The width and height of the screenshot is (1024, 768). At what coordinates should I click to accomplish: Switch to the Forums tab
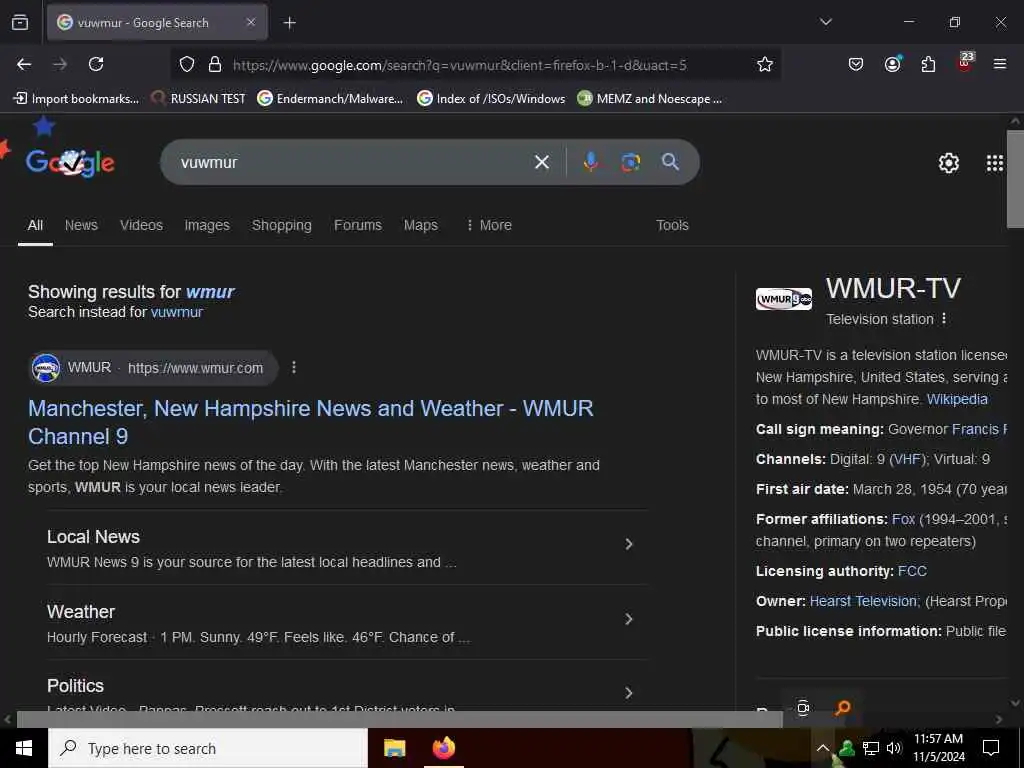click(x=358, y=225)
